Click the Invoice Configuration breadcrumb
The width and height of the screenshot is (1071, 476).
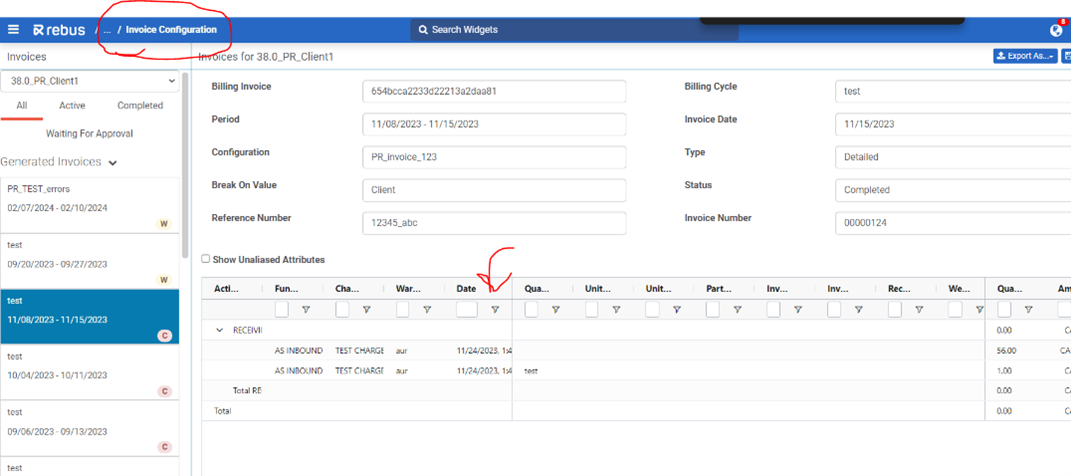(x=171, y=30)
